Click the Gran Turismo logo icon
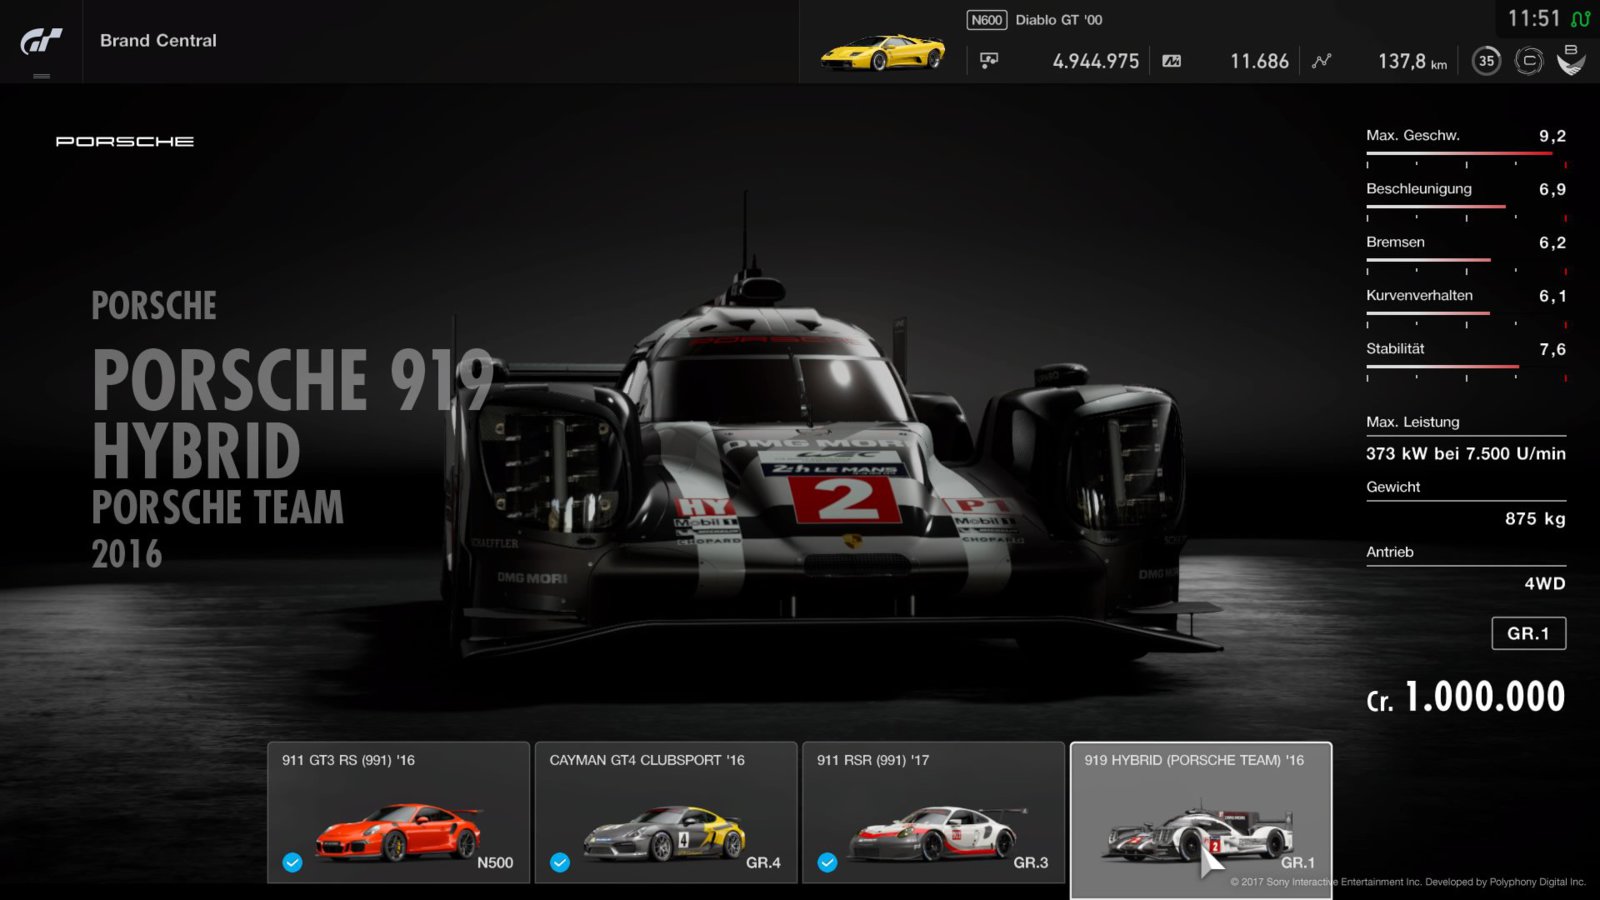The image size is (1600, 900). tap(41, 41)
